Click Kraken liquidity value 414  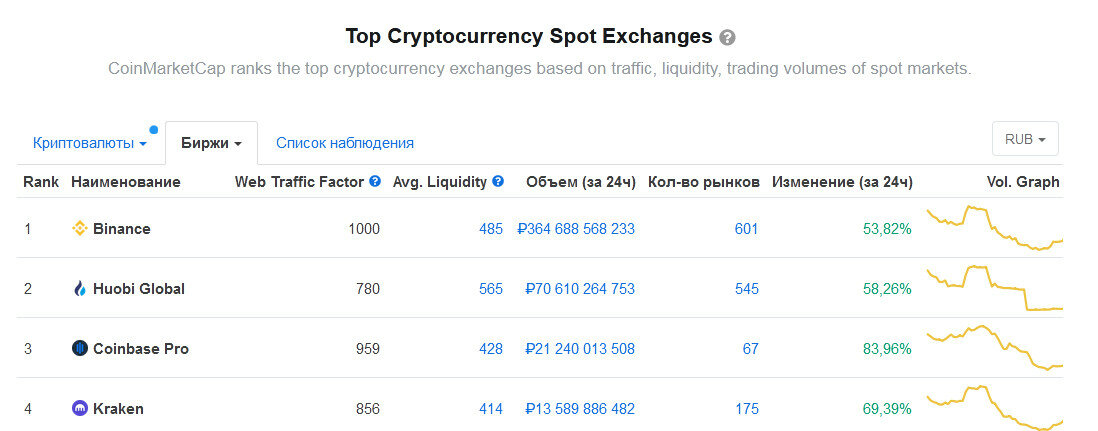coord(491,409)
